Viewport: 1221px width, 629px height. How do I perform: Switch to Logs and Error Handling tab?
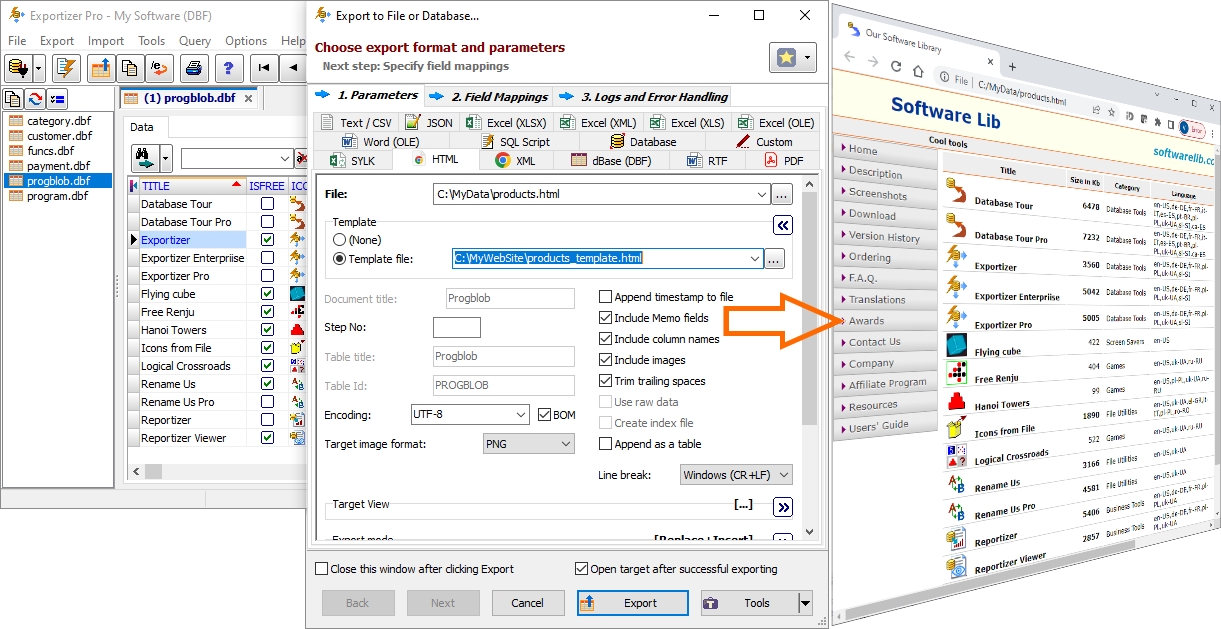tap(645, 97)
